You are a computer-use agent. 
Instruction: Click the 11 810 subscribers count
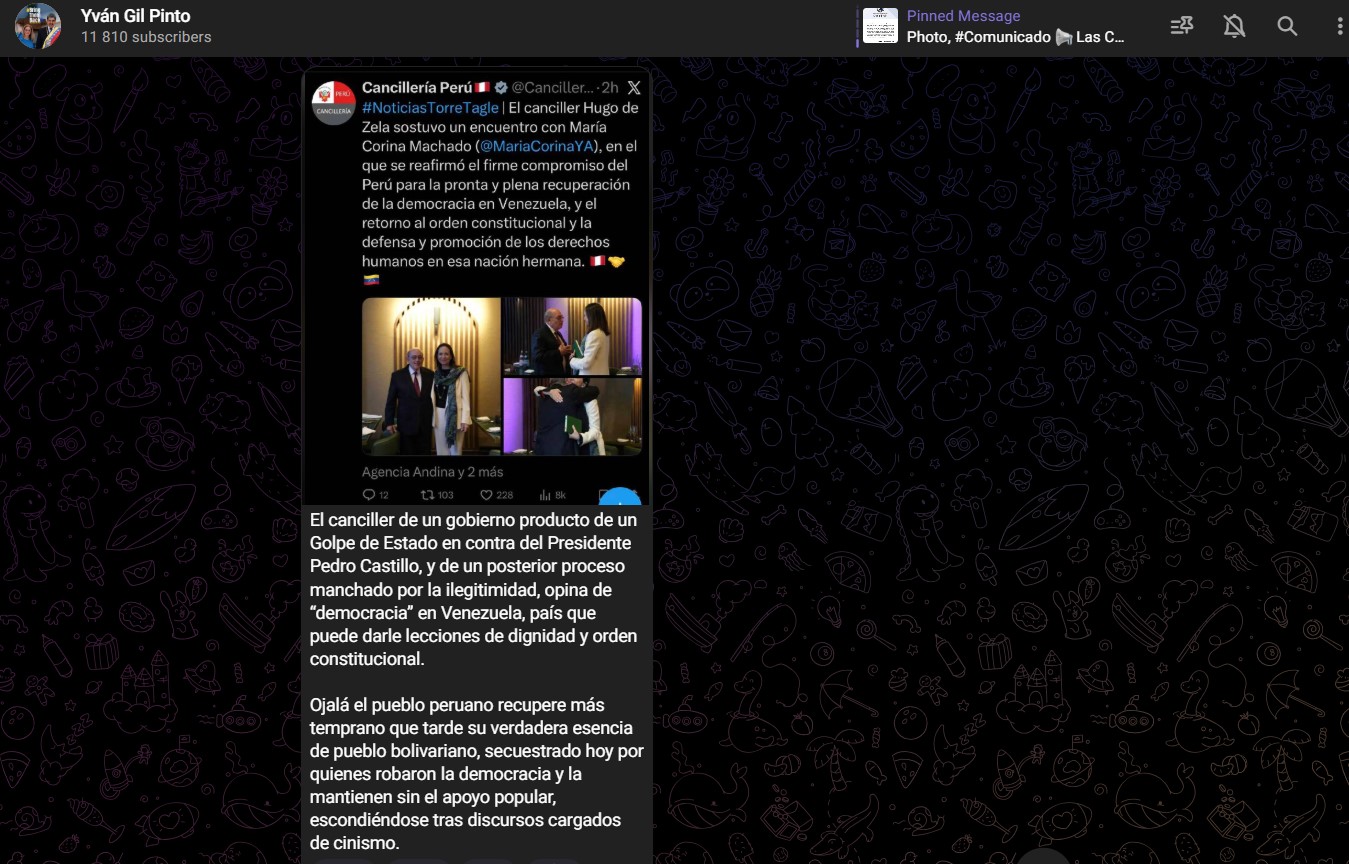146,37
